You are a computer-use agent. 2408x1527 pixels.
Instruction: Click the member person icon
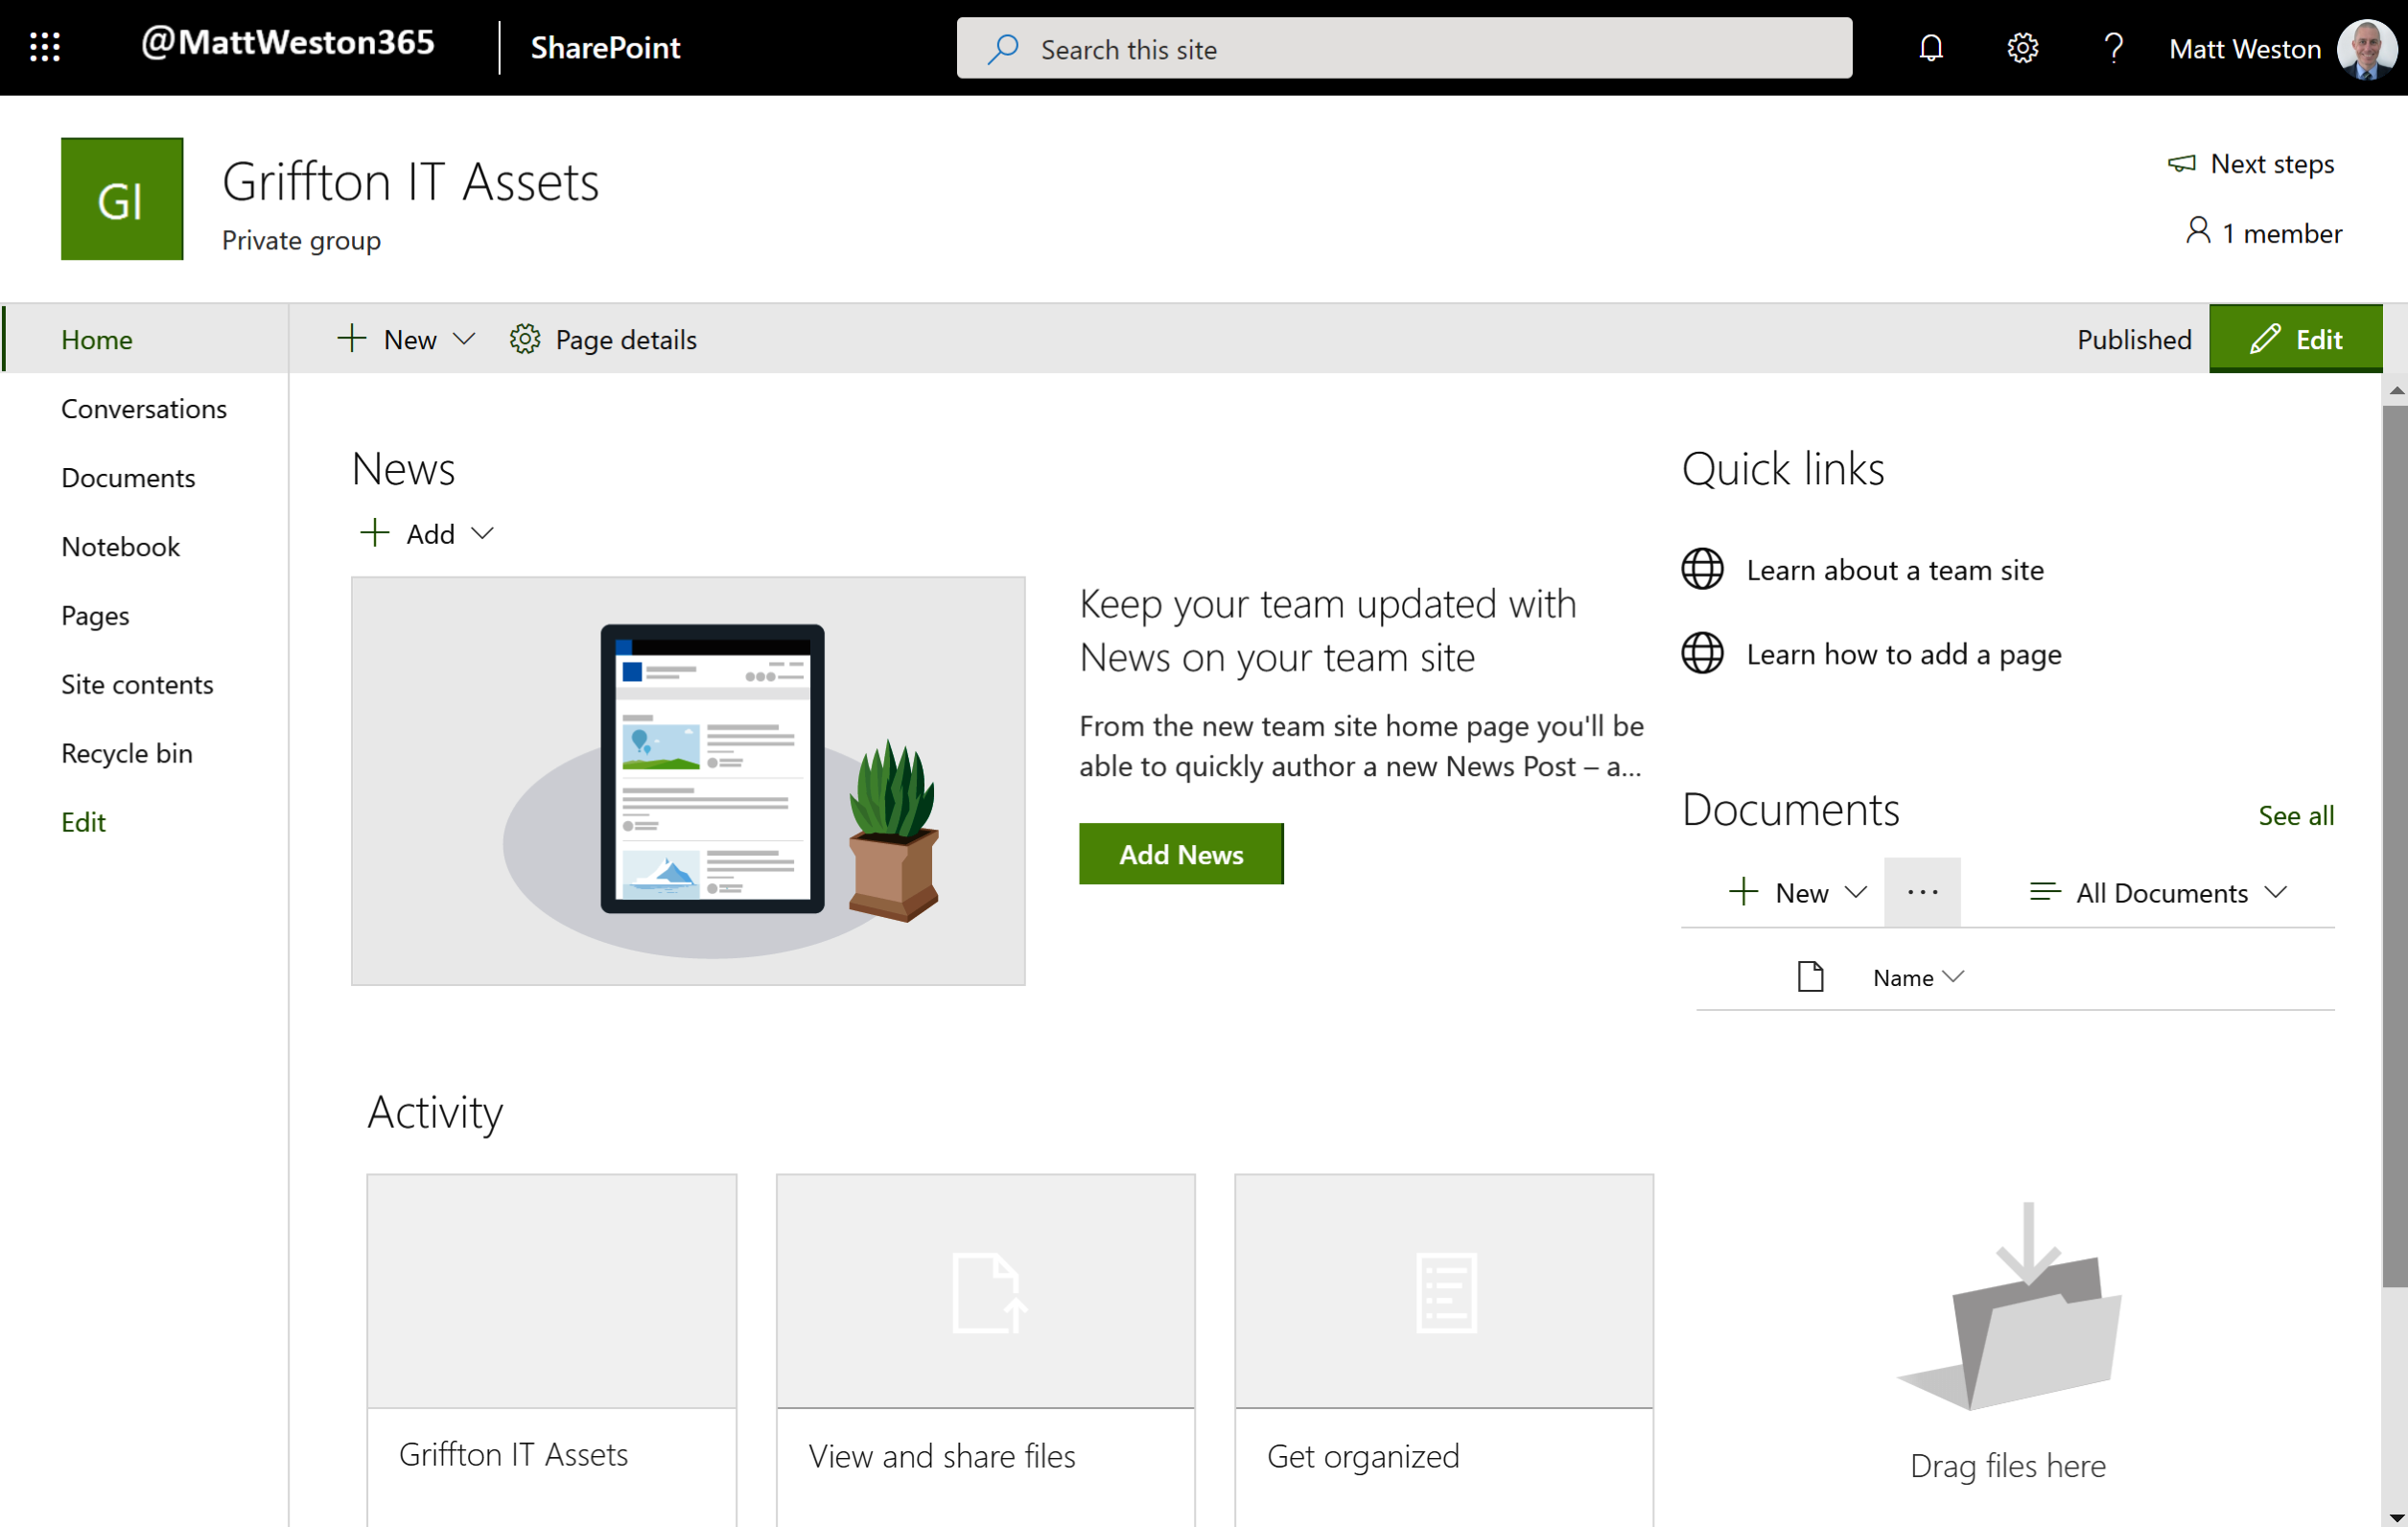[x=2197, y=231]
